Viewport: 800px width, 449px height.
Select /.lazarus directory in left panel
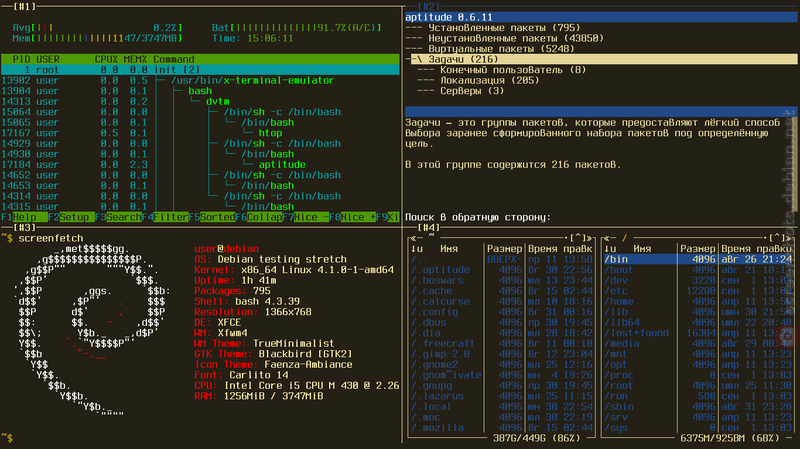tap(502, 396)
